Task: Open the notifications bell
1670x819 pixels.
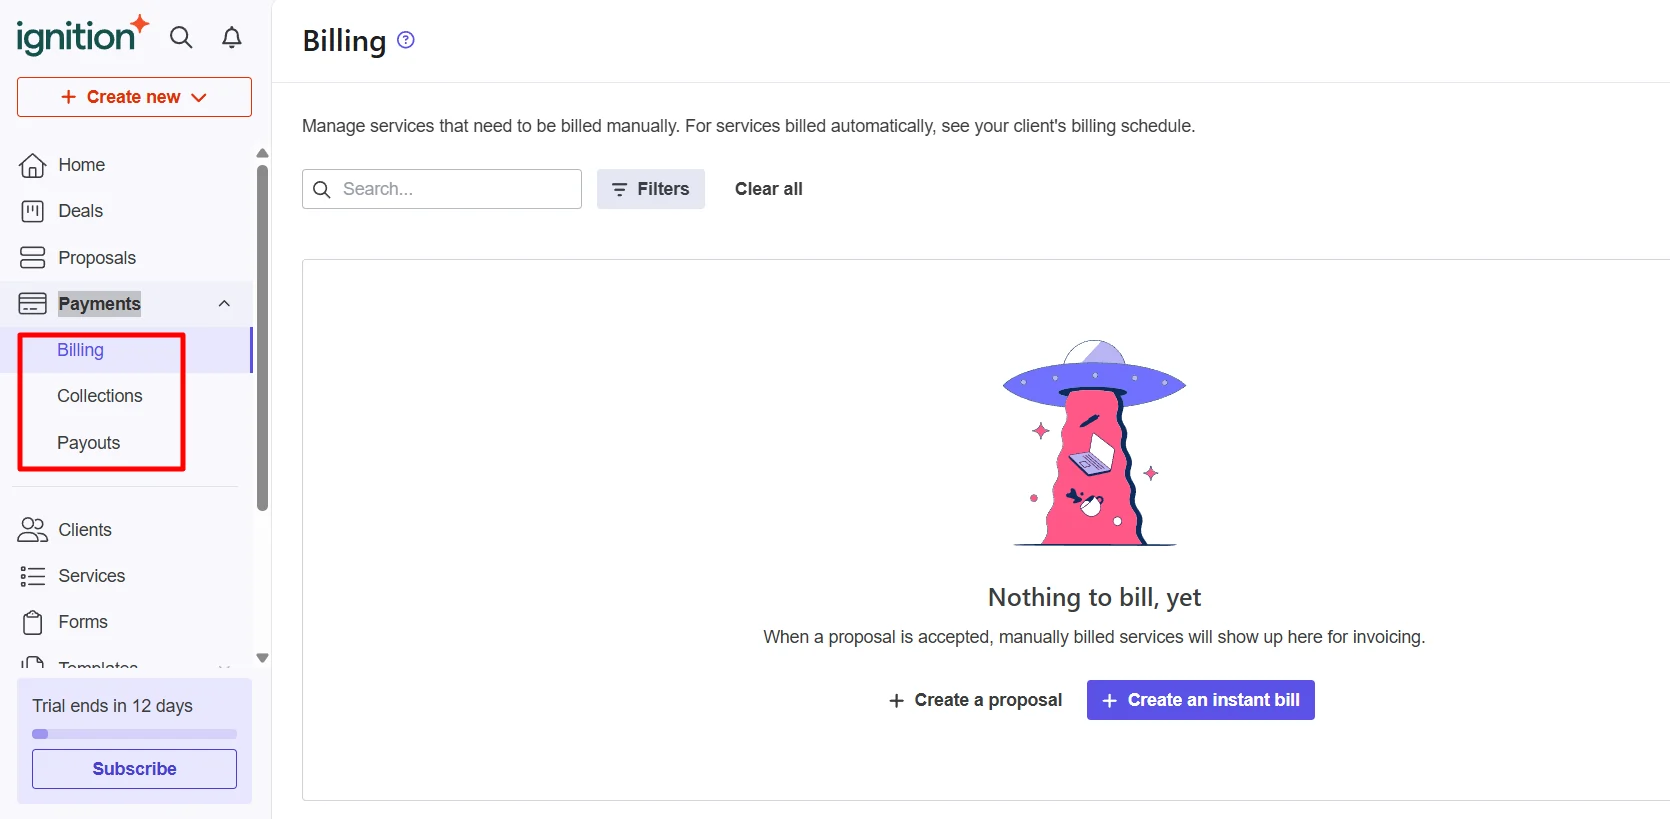Action: click(232, 38)
